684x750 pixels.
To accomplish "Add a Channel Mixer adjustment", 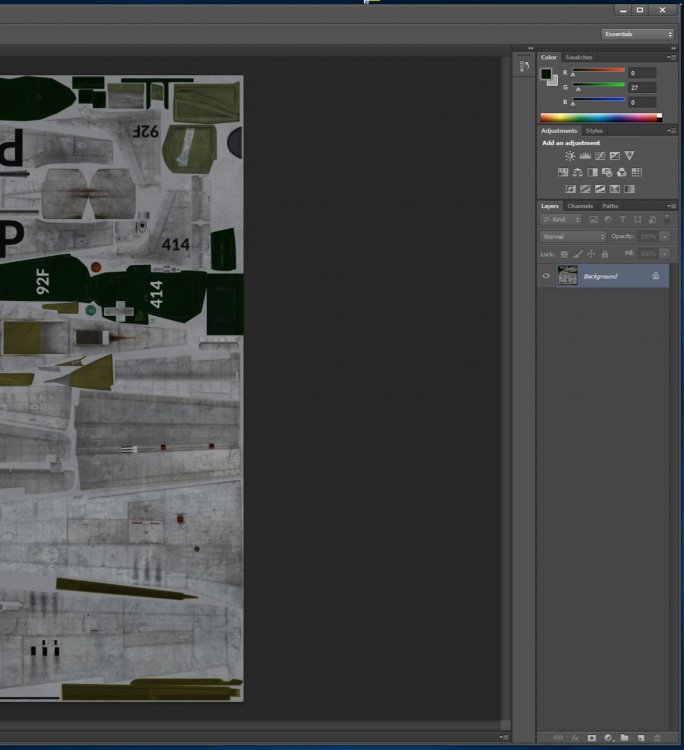I will point(621,172).
